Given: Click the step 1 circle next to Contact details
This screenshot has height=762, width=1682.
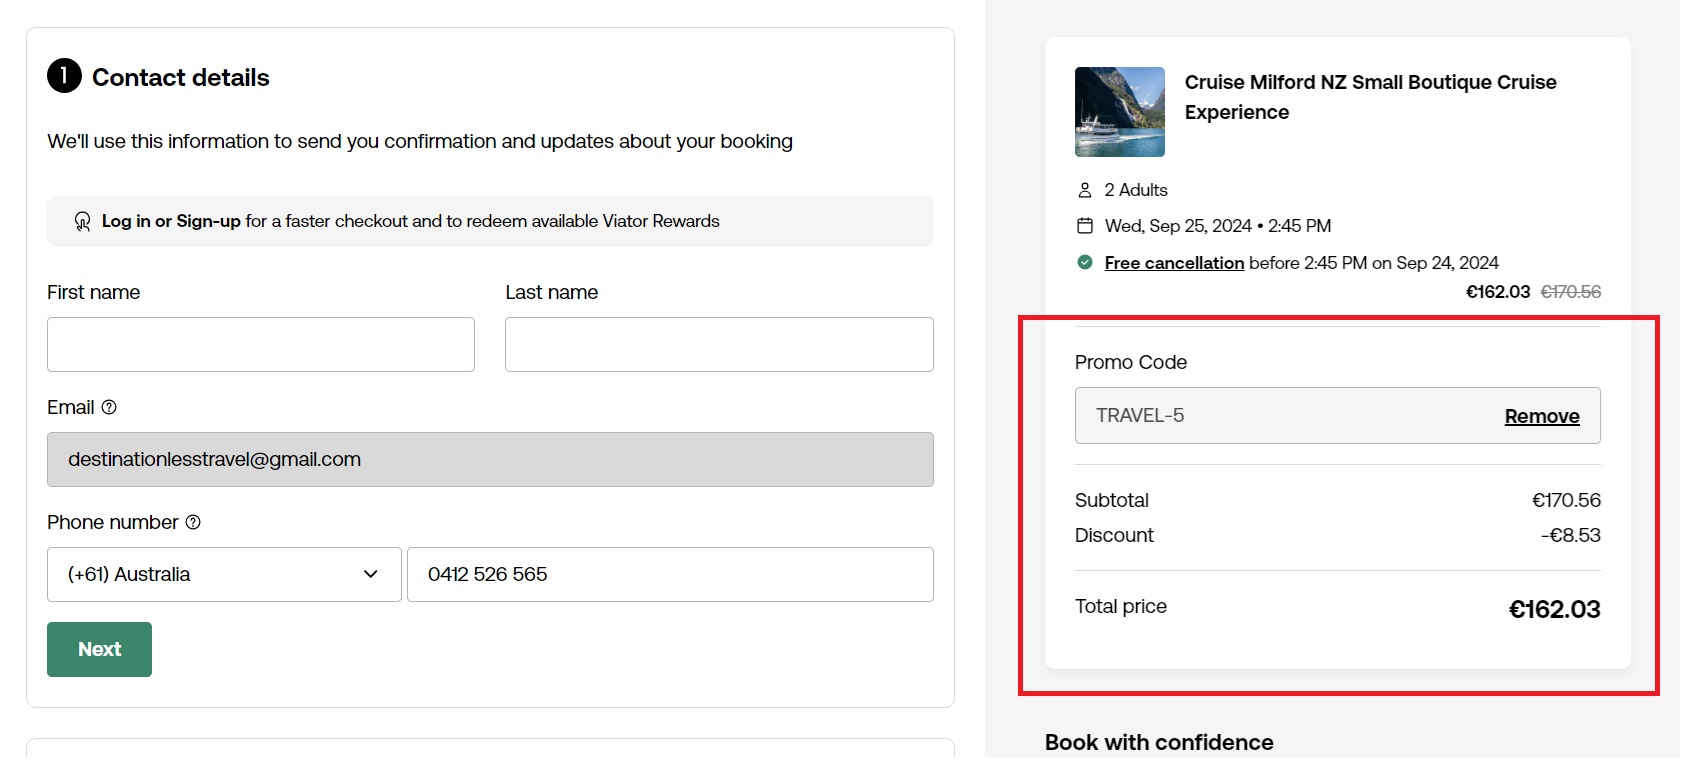Looking at the screenshot, I should tap(64, 76).
